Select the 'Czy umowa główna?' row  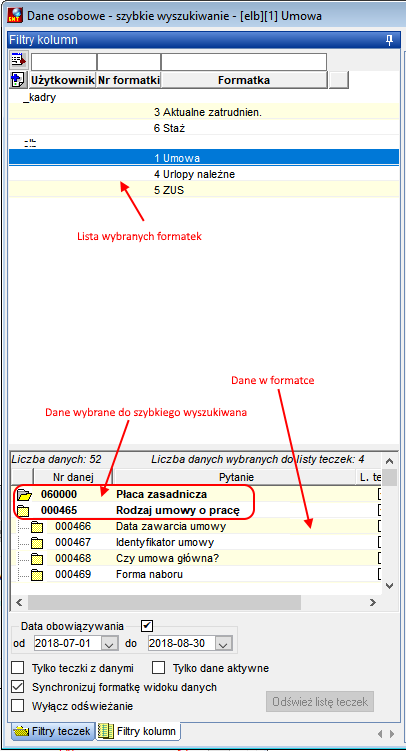[196, 558]
